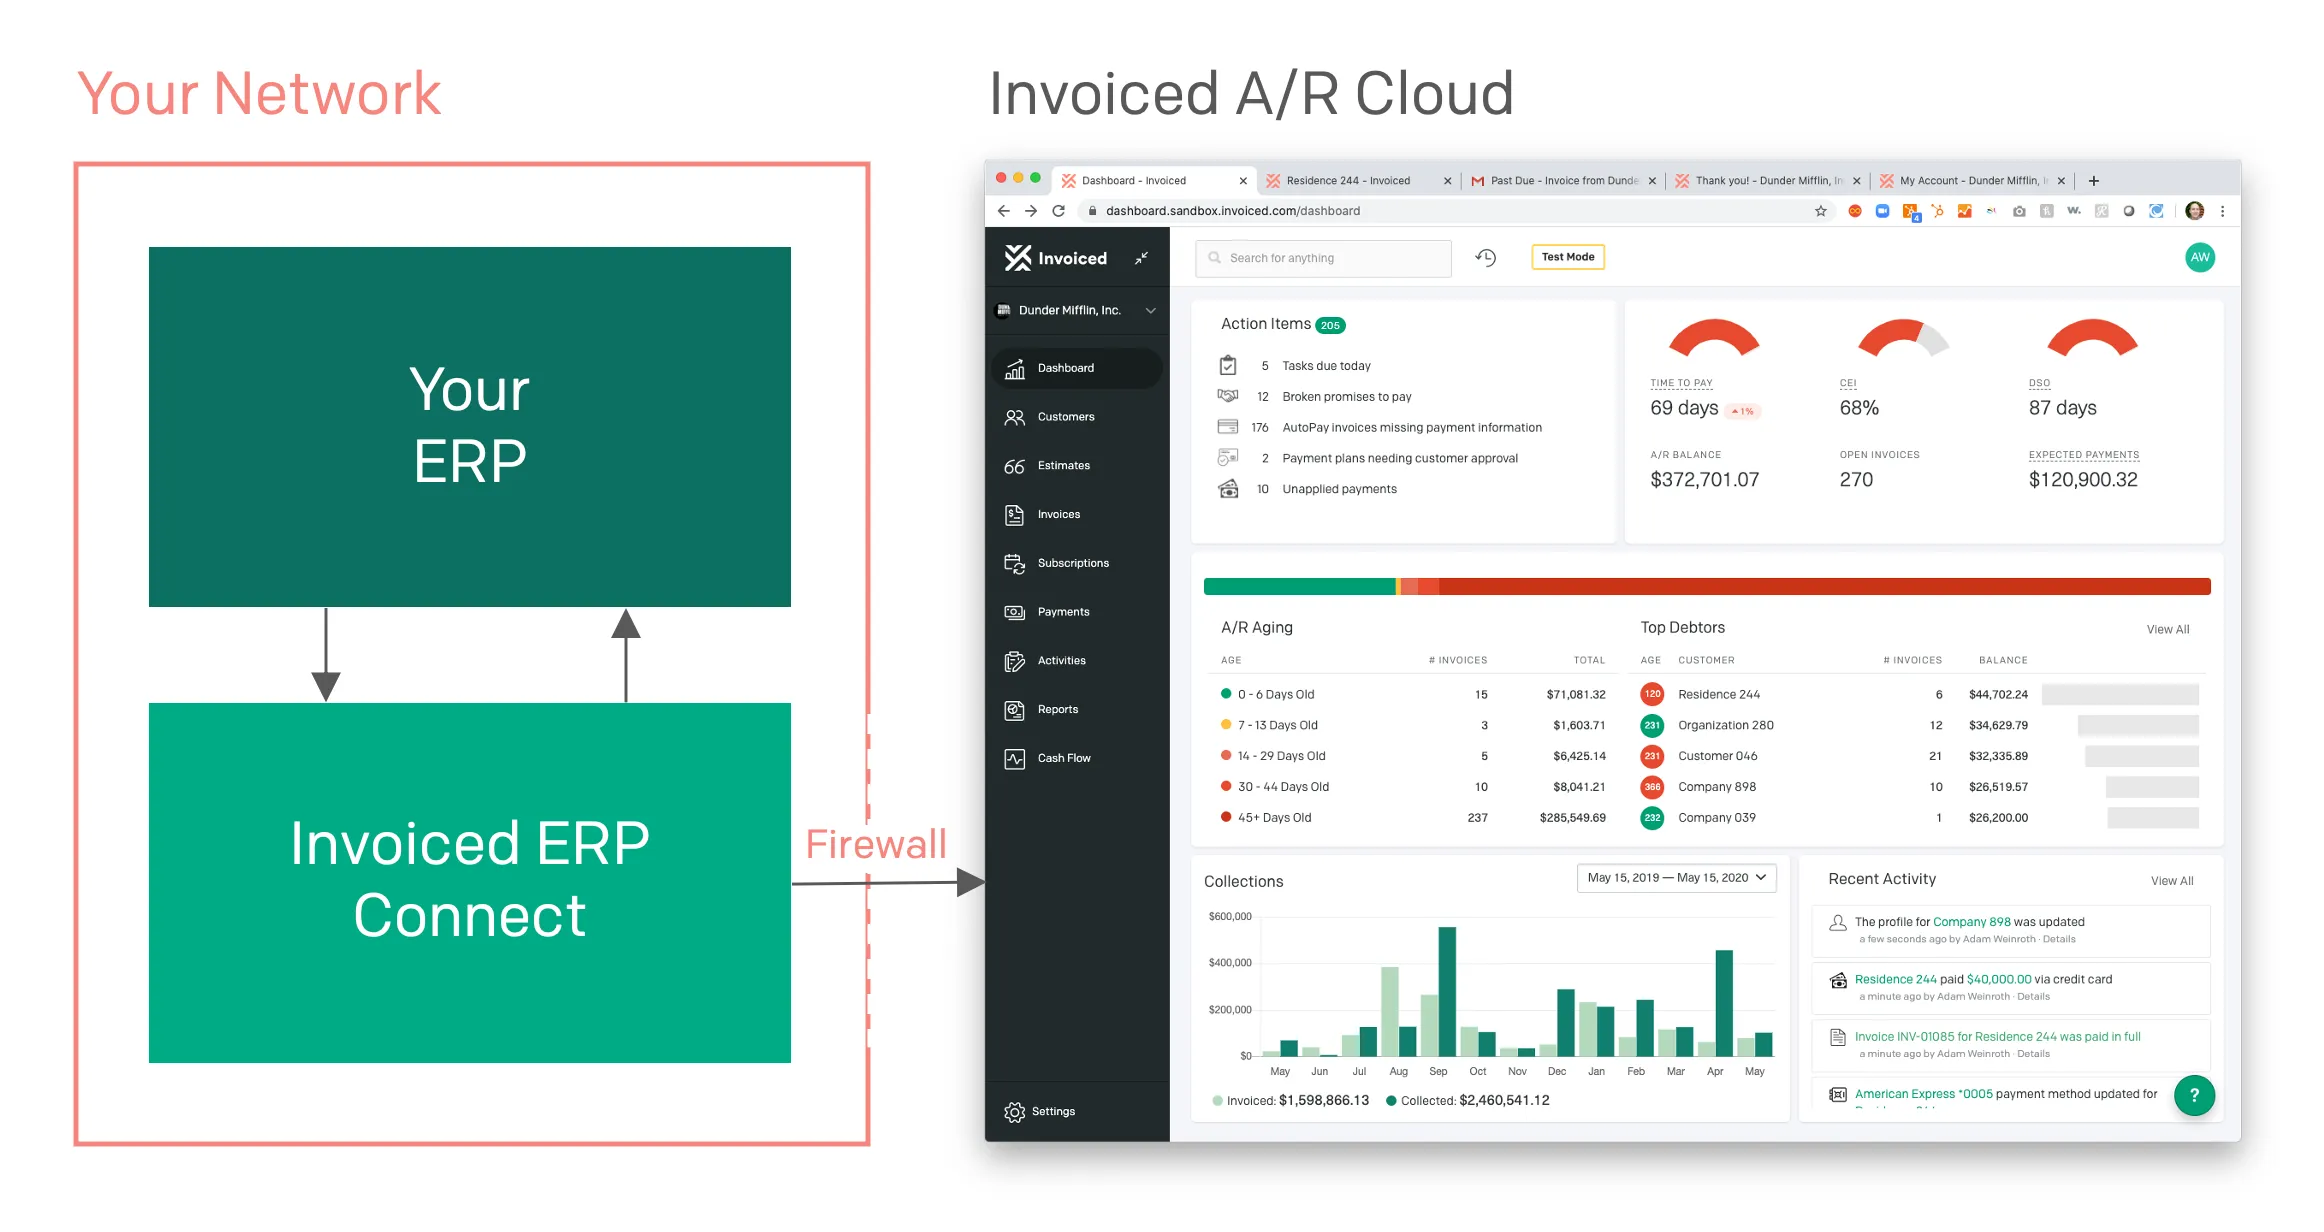Click View All for Recent Activity
Image resolution: width=2324 pixels, height=1232 pixels.
click(2172, 881)
